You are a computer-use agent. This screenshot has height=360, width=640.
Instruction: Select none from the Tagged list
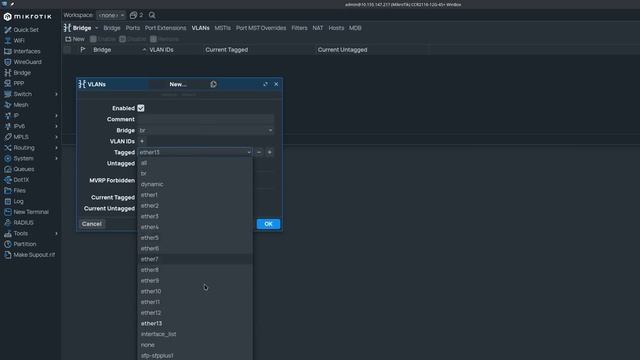195,345
